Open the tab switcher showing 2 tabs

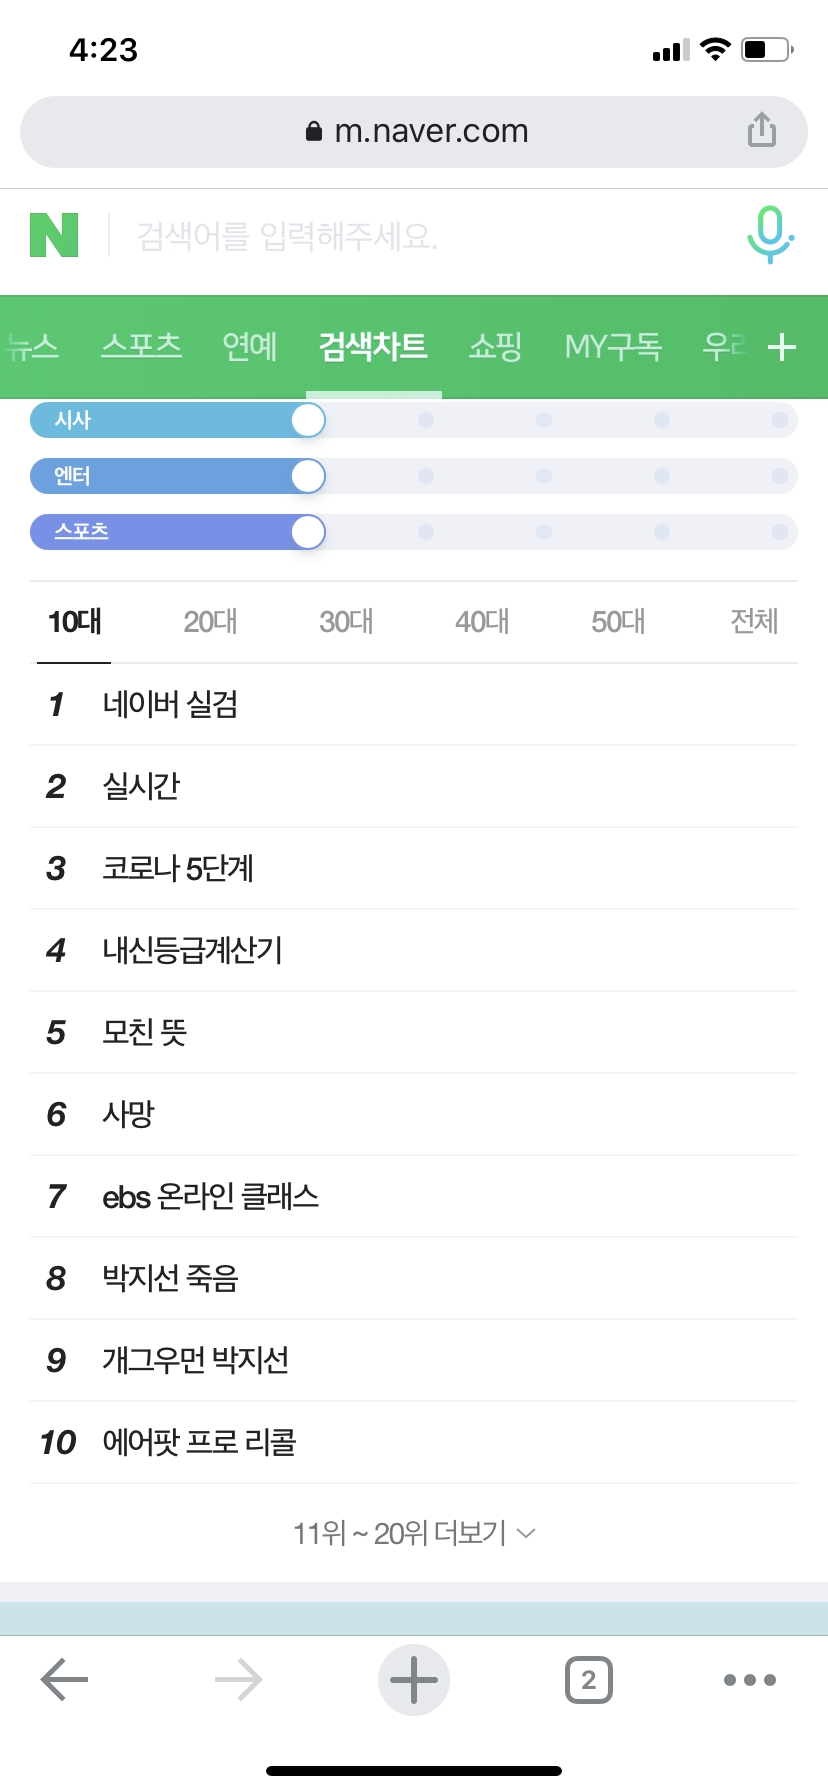589,1680
